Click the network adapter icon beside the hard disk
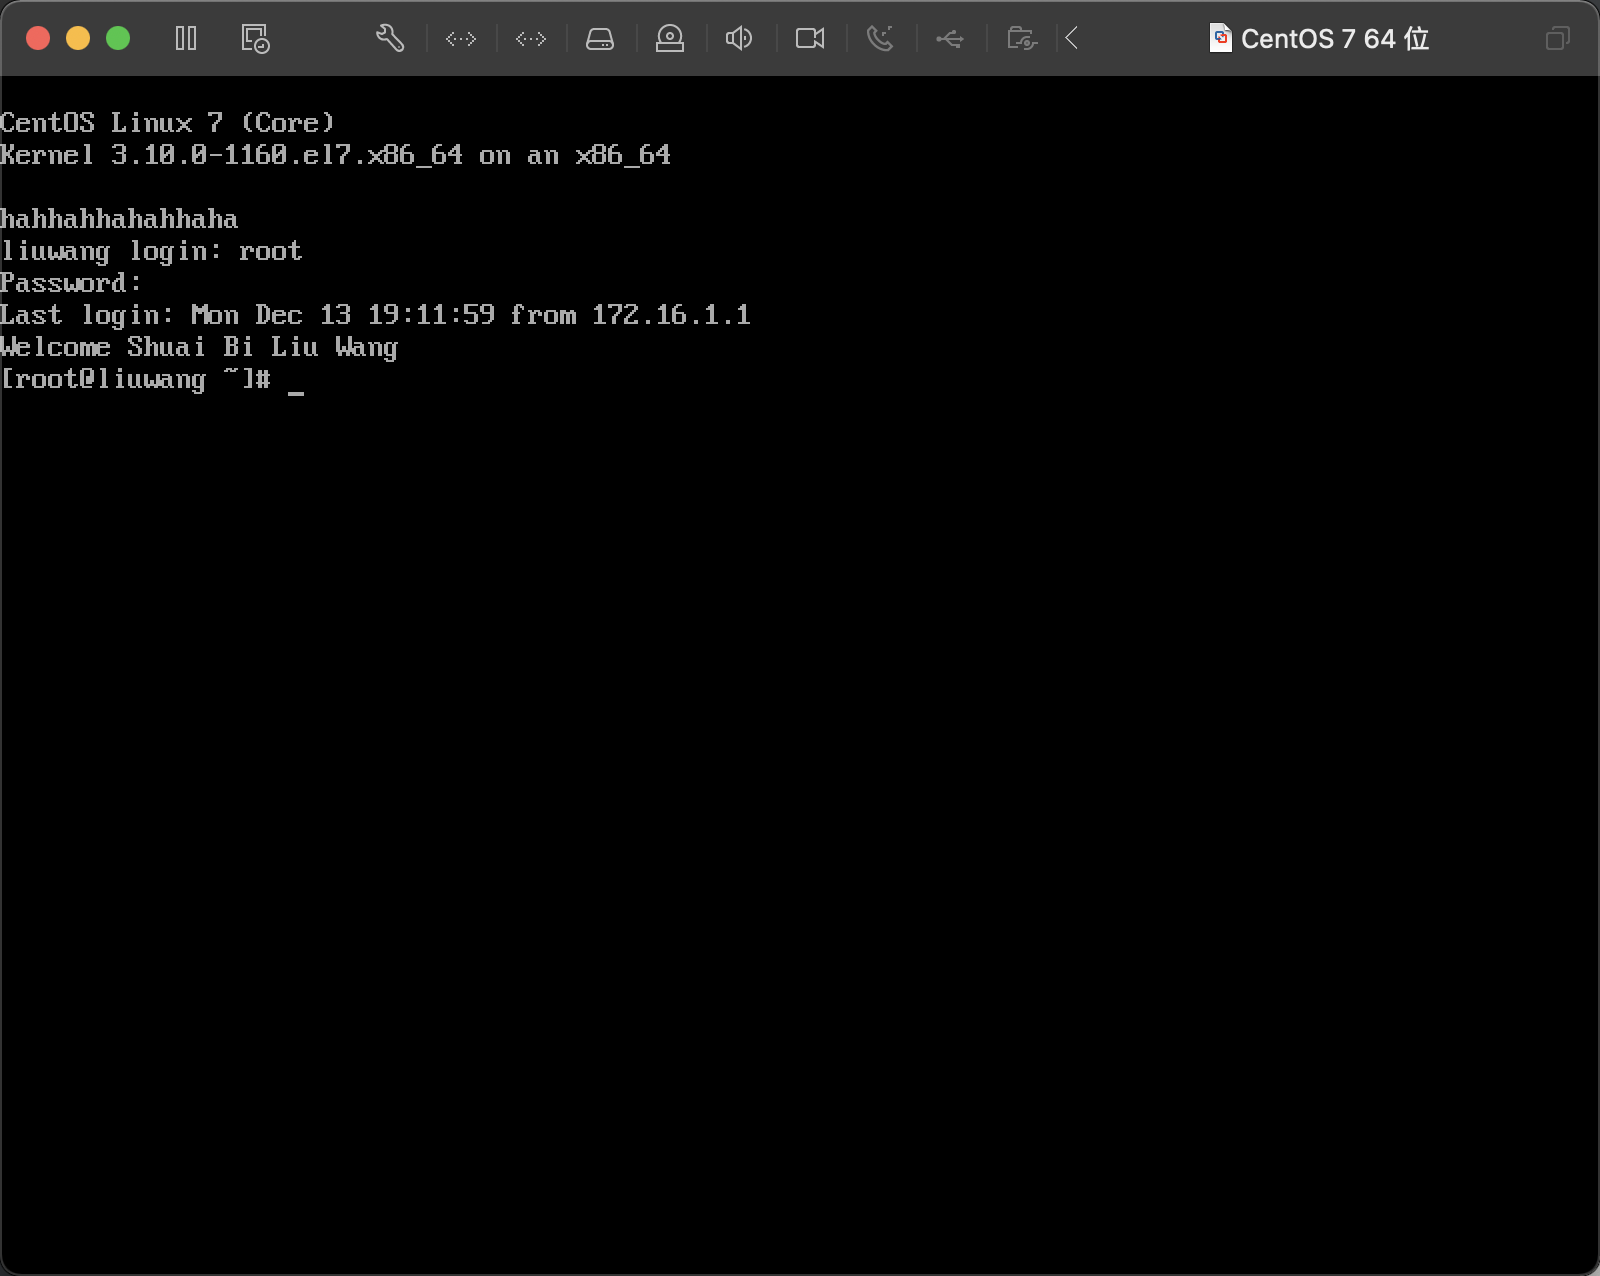 pos(531,39)
